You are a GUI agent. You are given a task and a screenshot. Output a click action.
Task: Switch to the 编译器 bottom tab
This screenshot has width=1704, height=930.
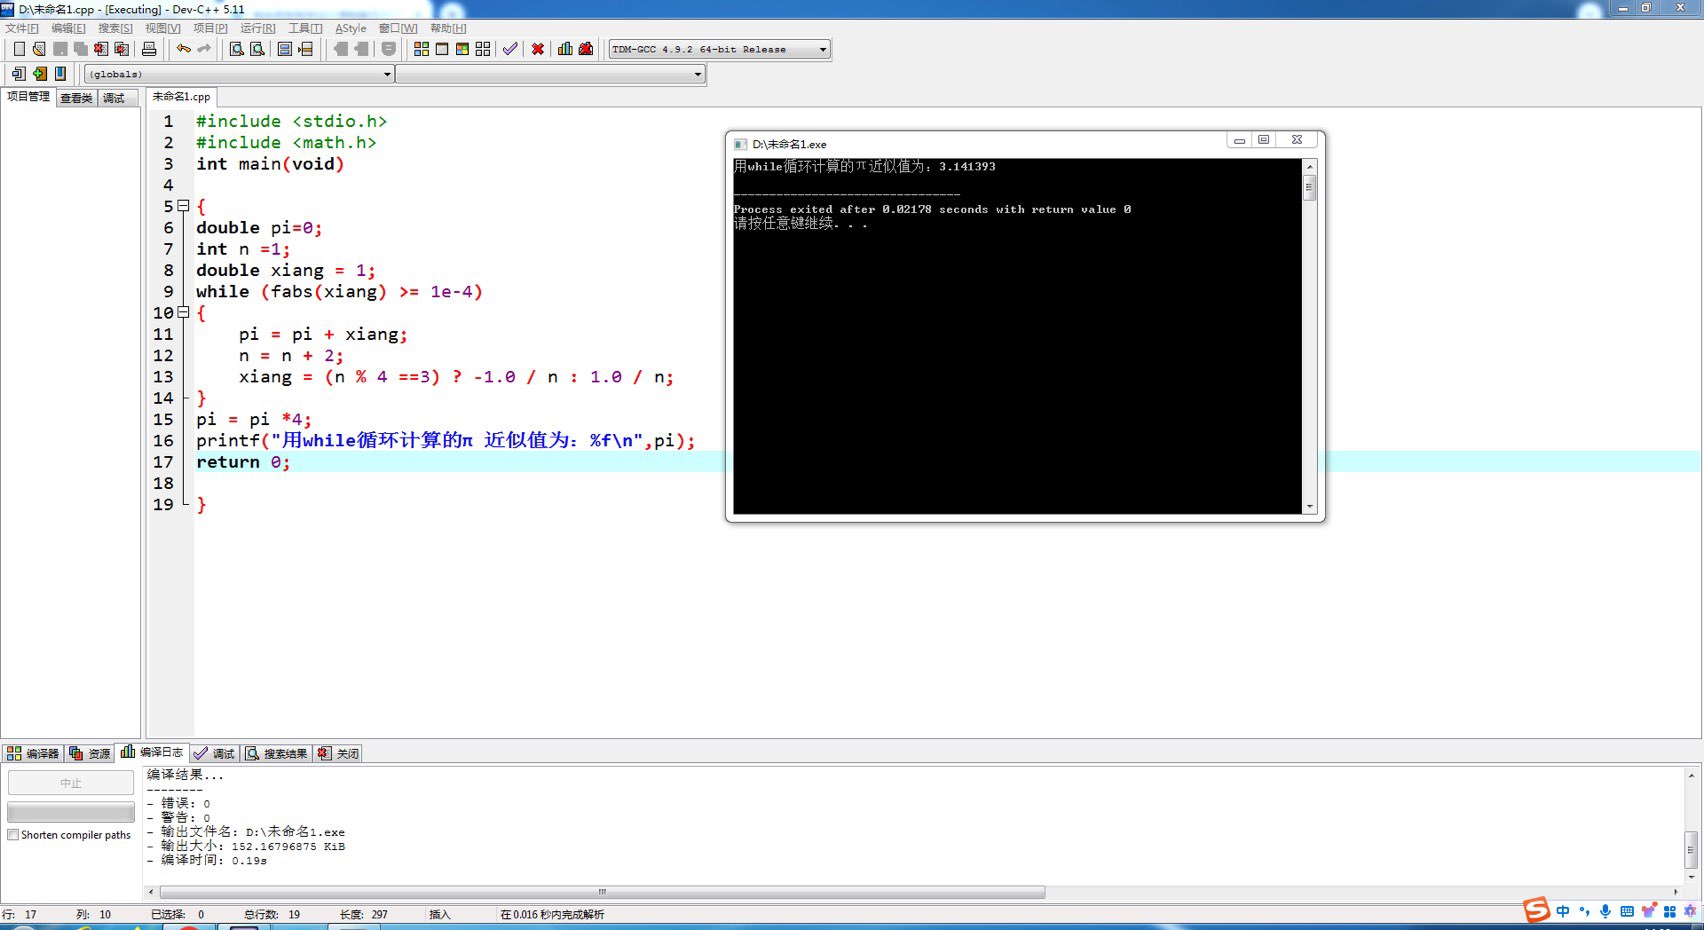(33, 753)
